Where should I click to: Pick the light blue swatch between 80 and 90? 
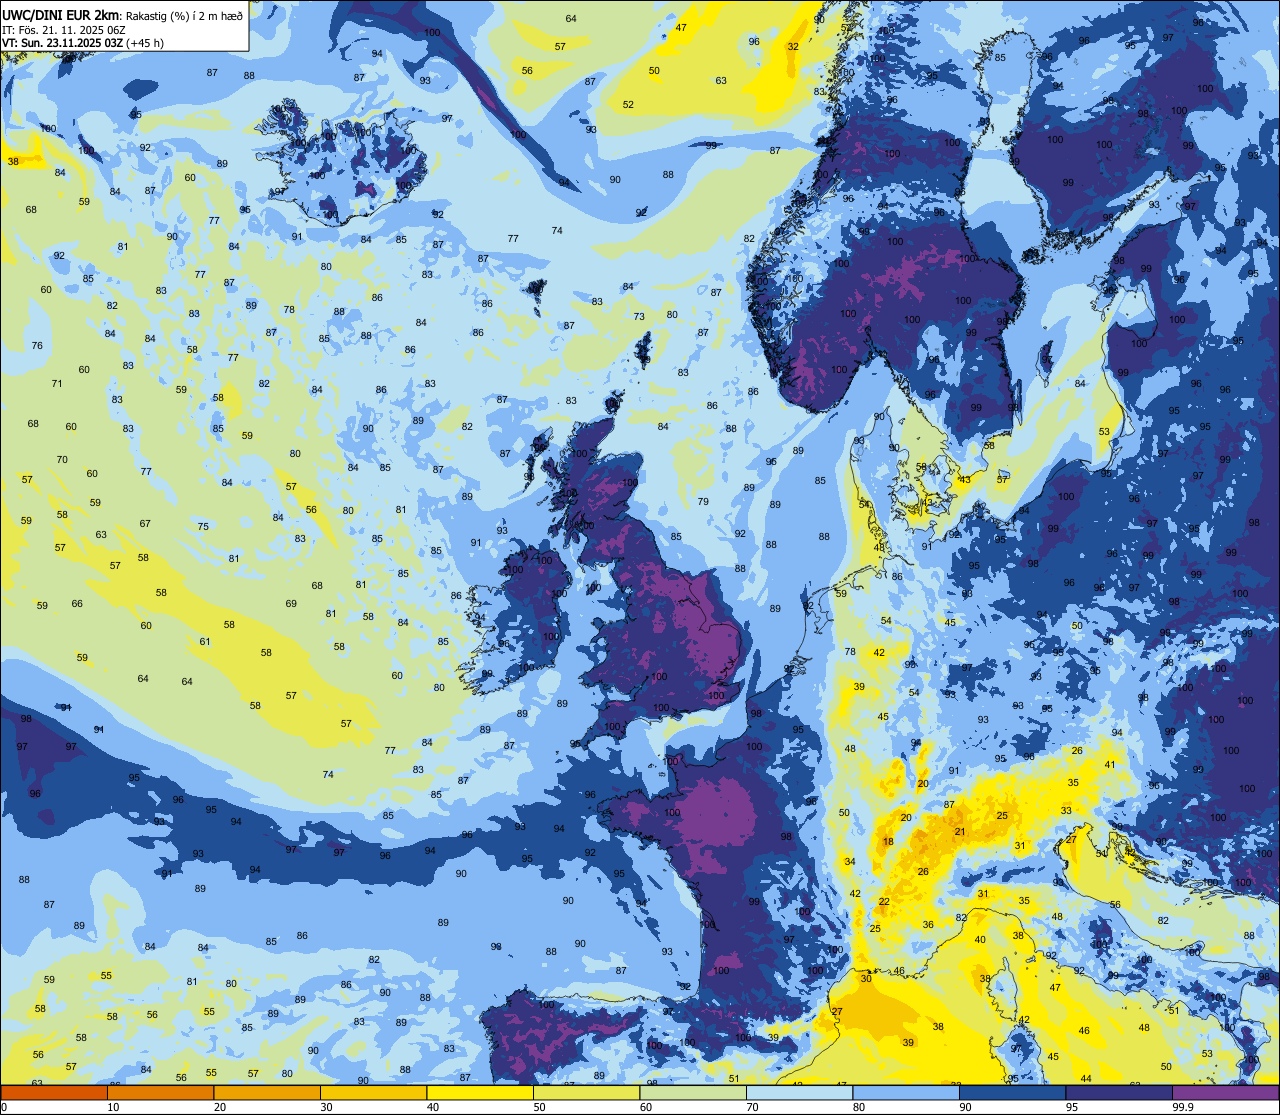click(906, 1093)
